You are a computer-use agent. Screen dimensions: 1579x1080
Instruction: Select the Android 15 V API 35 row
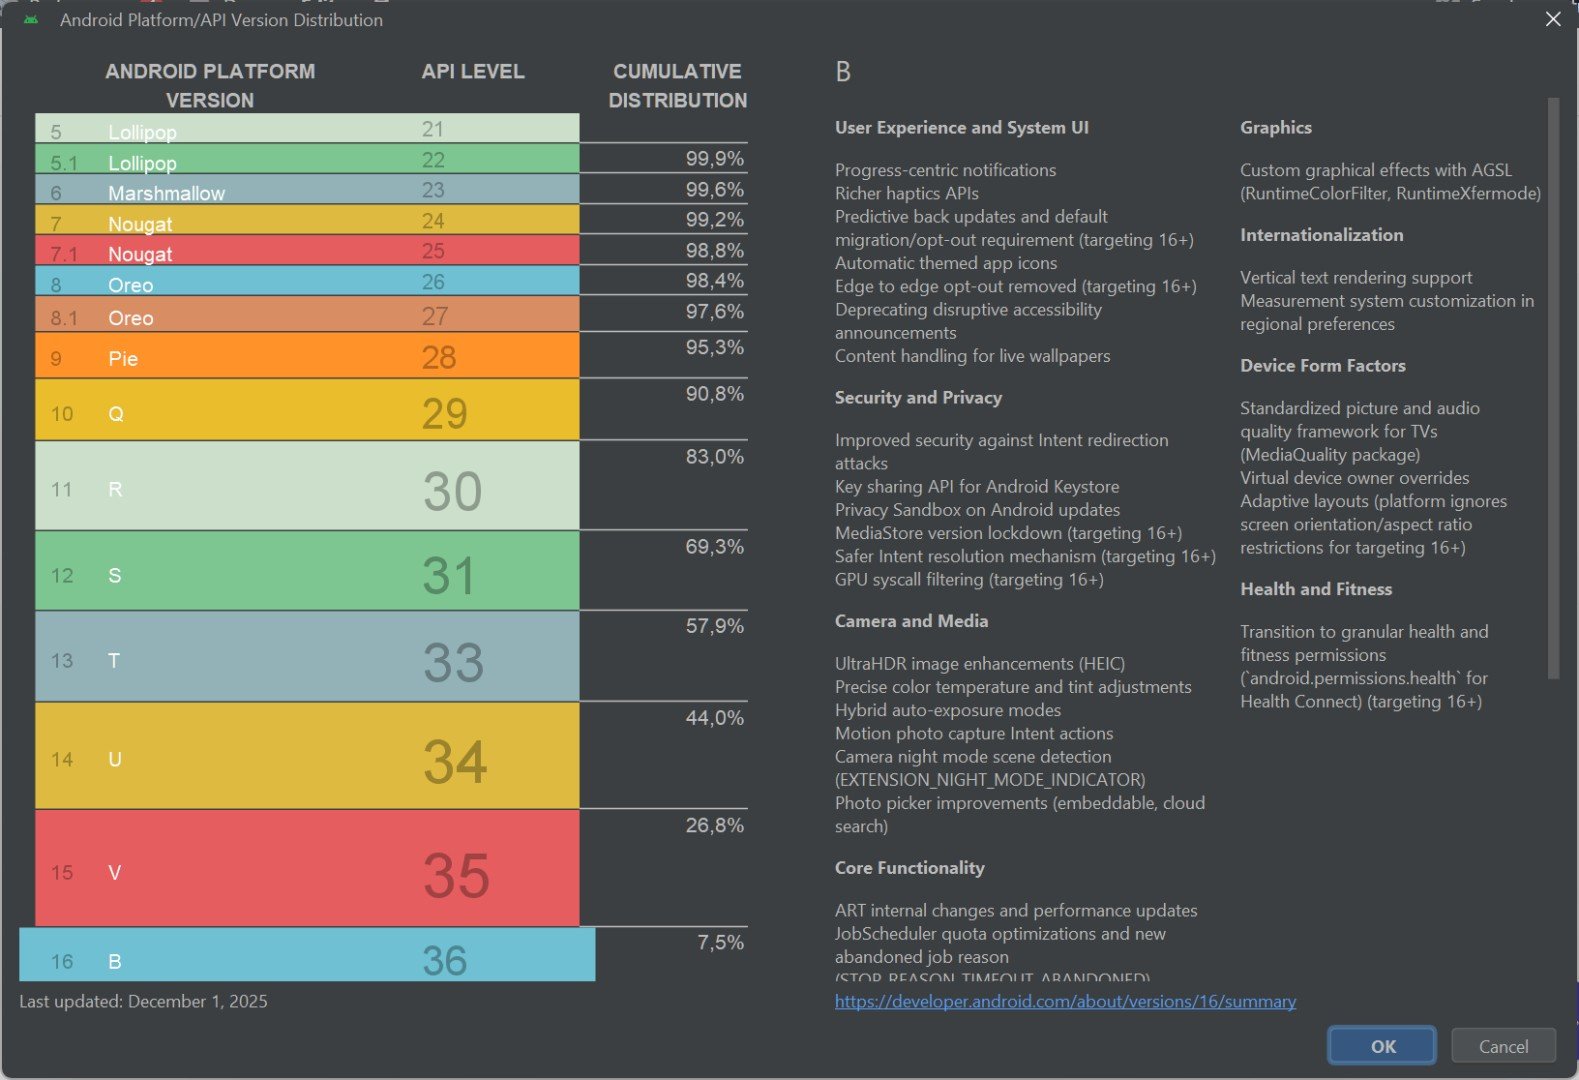pos(307,868)
